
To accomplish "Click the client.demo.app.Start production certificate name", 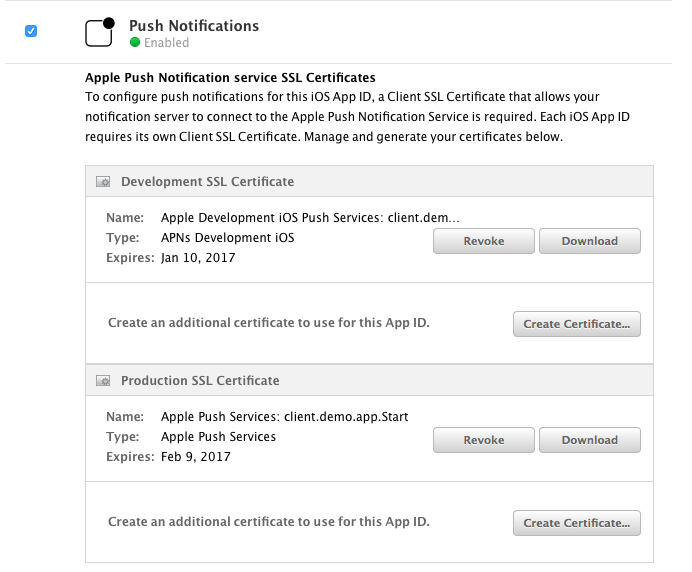I will (284, 417).
